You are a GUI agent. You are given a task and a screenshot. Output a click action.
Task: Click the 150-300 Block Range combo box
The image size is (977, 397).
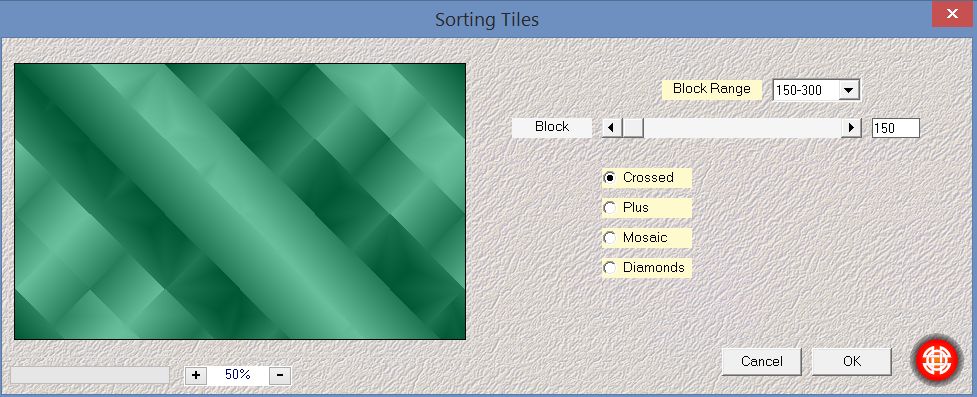coord(816,90)
